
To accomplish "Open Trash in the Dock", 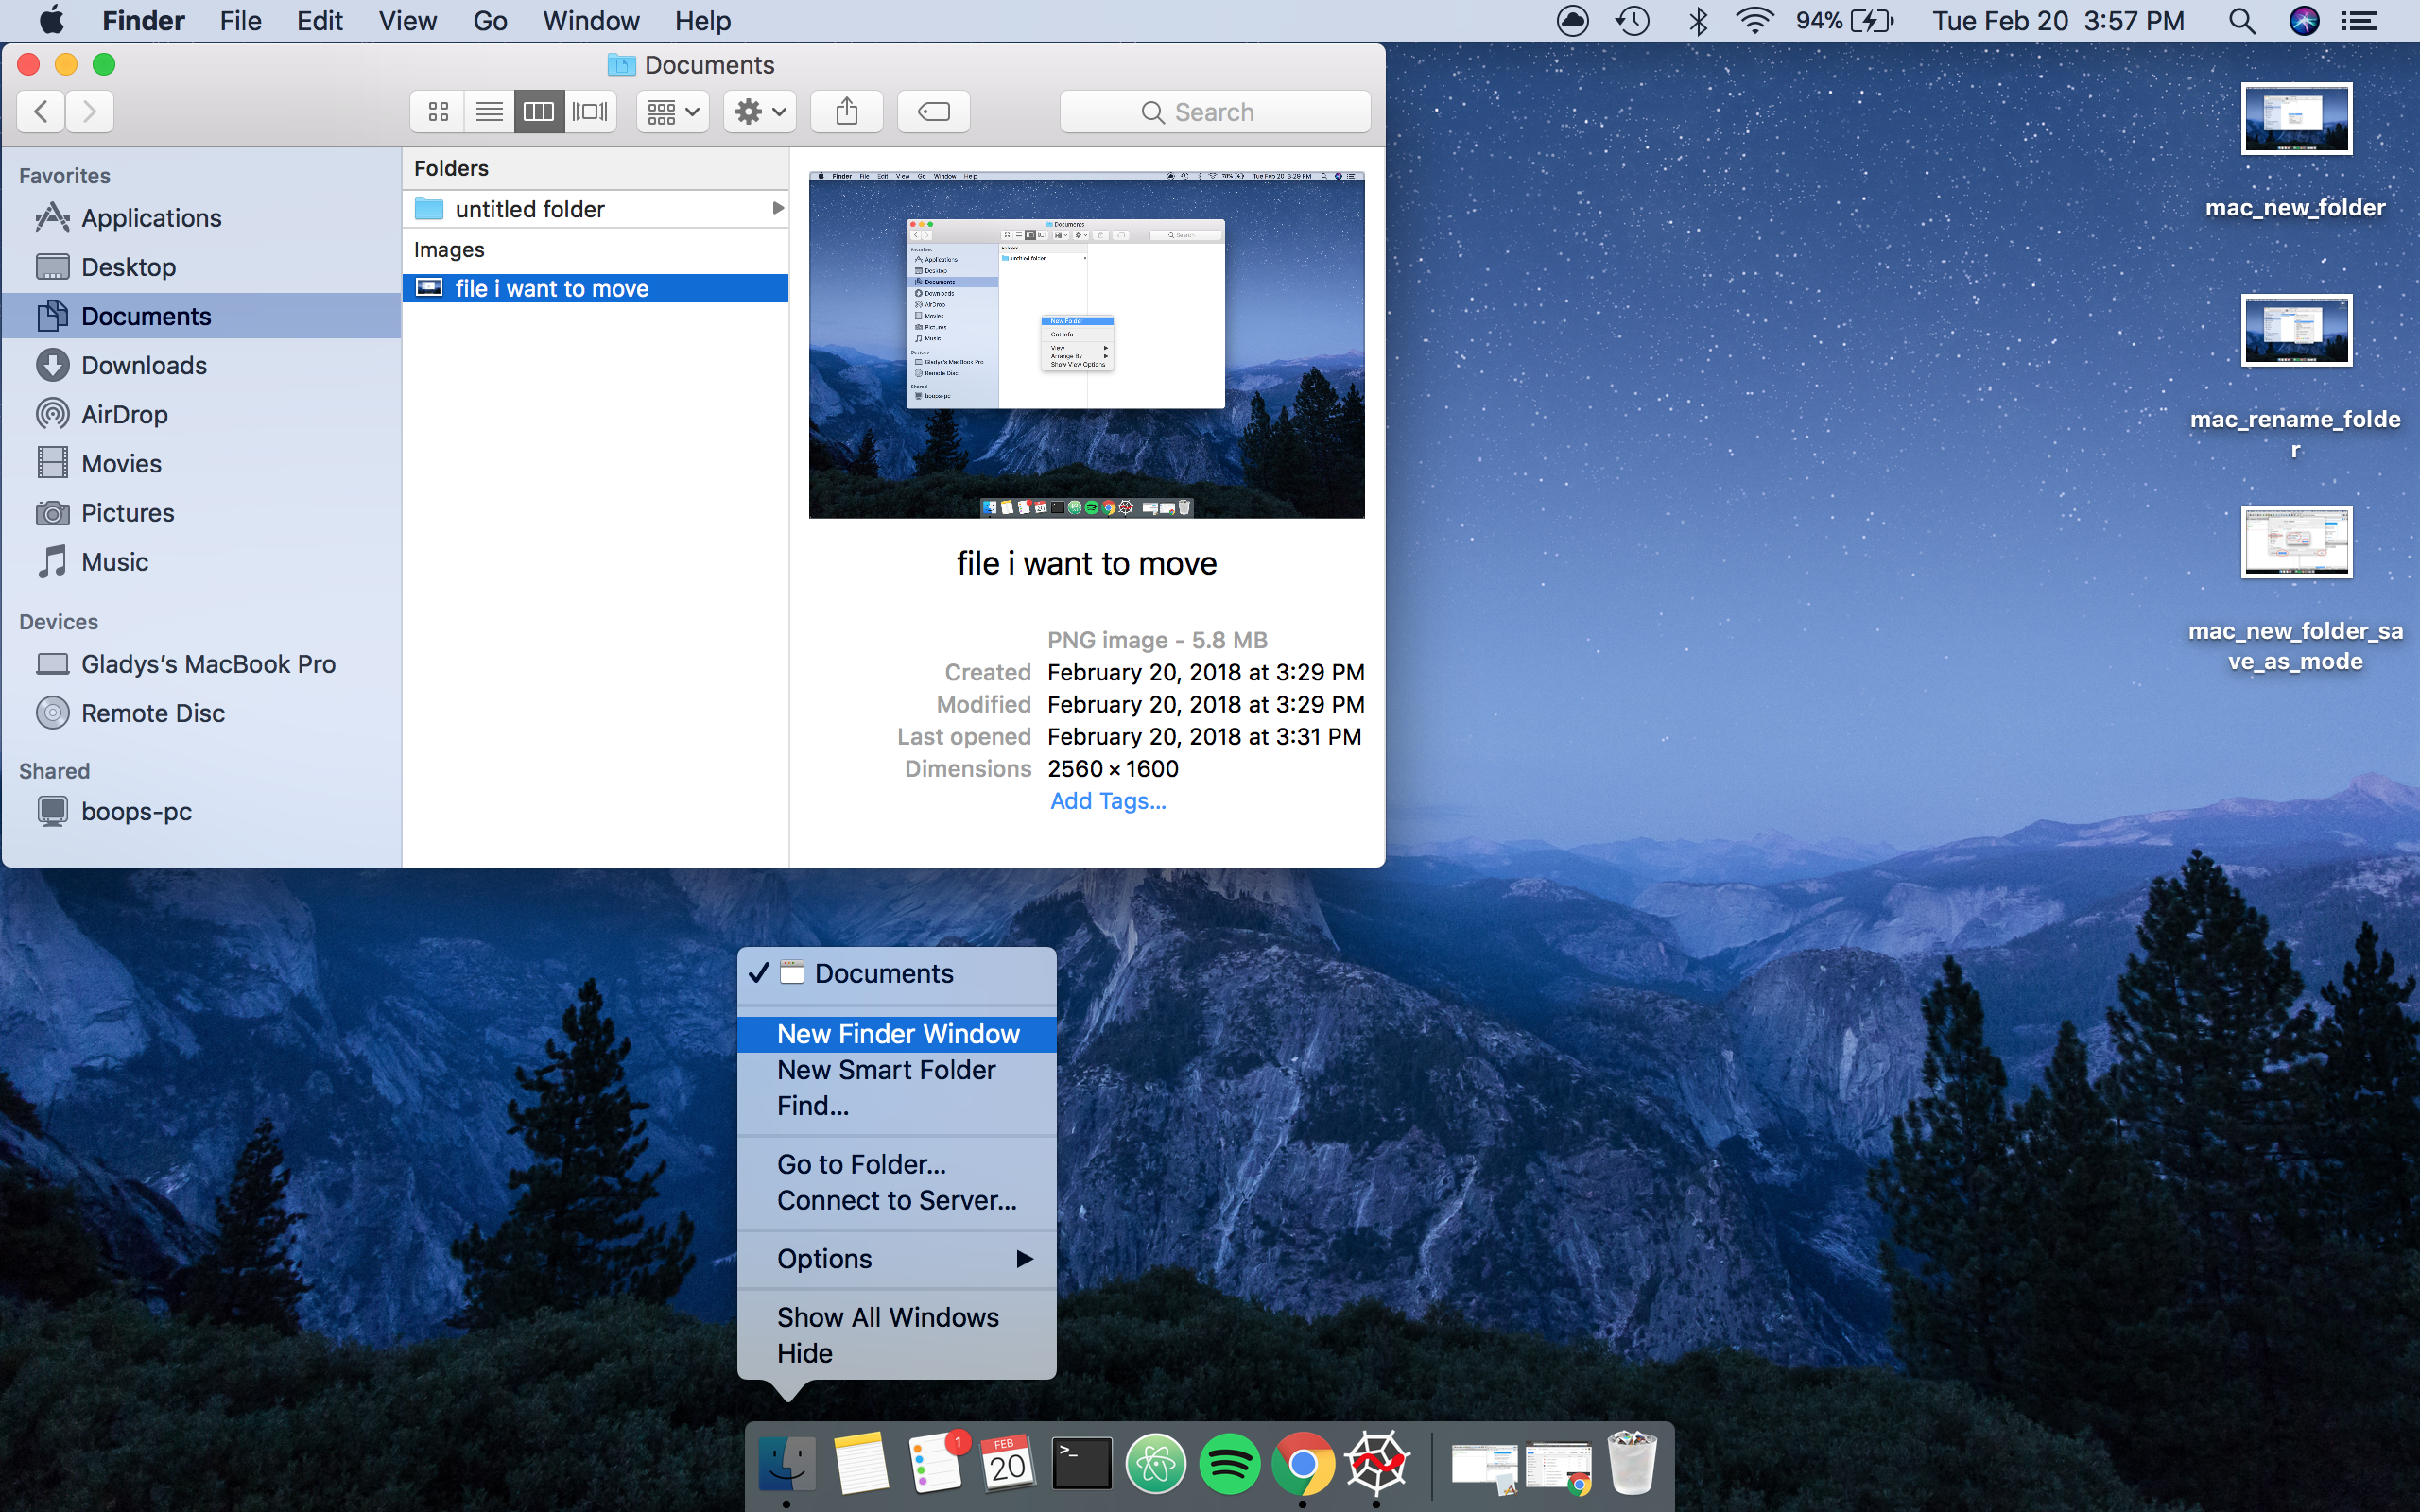I will click(x=1632, y=1462).
